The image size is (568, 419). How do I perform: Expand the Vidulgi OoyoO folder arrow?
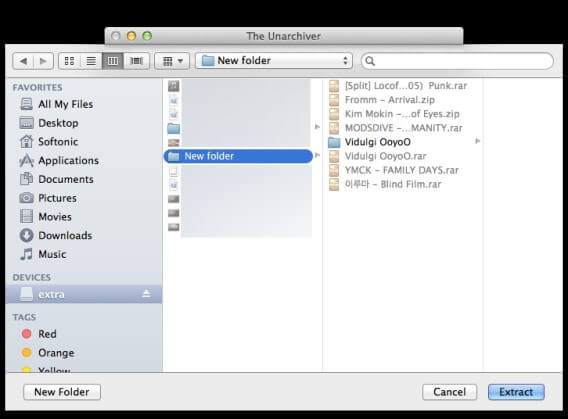coord(477,141)
